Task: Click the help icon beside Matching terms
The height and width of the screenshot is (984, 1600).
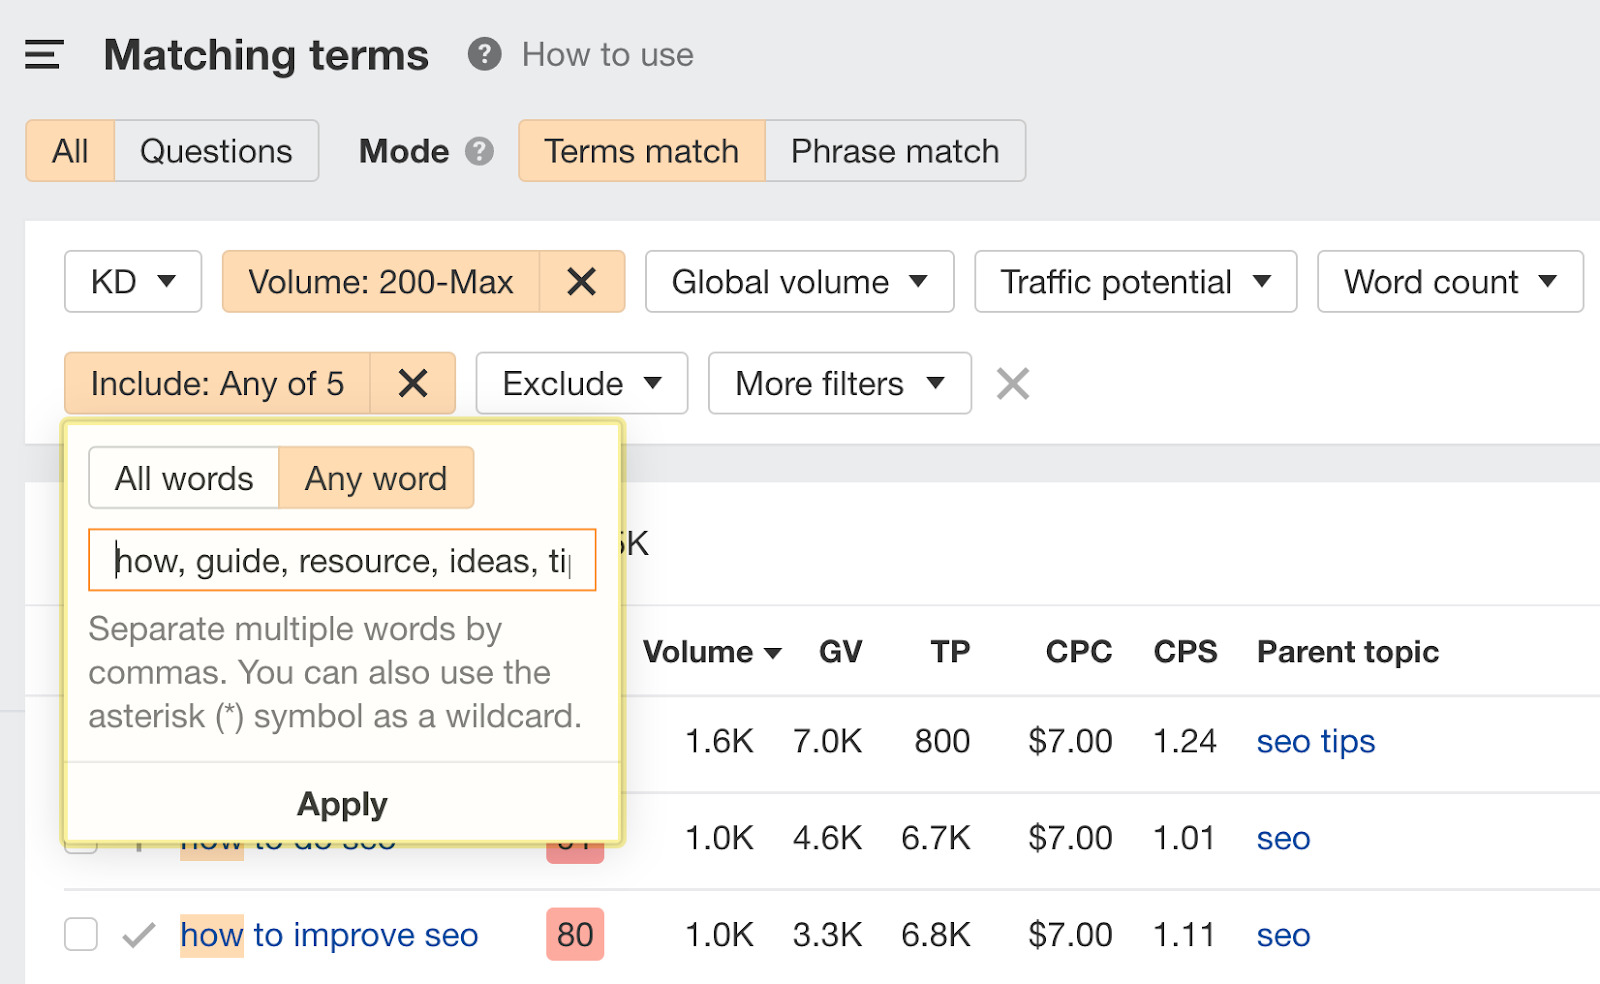Action: pyautogui.click(x=483, y=55)
